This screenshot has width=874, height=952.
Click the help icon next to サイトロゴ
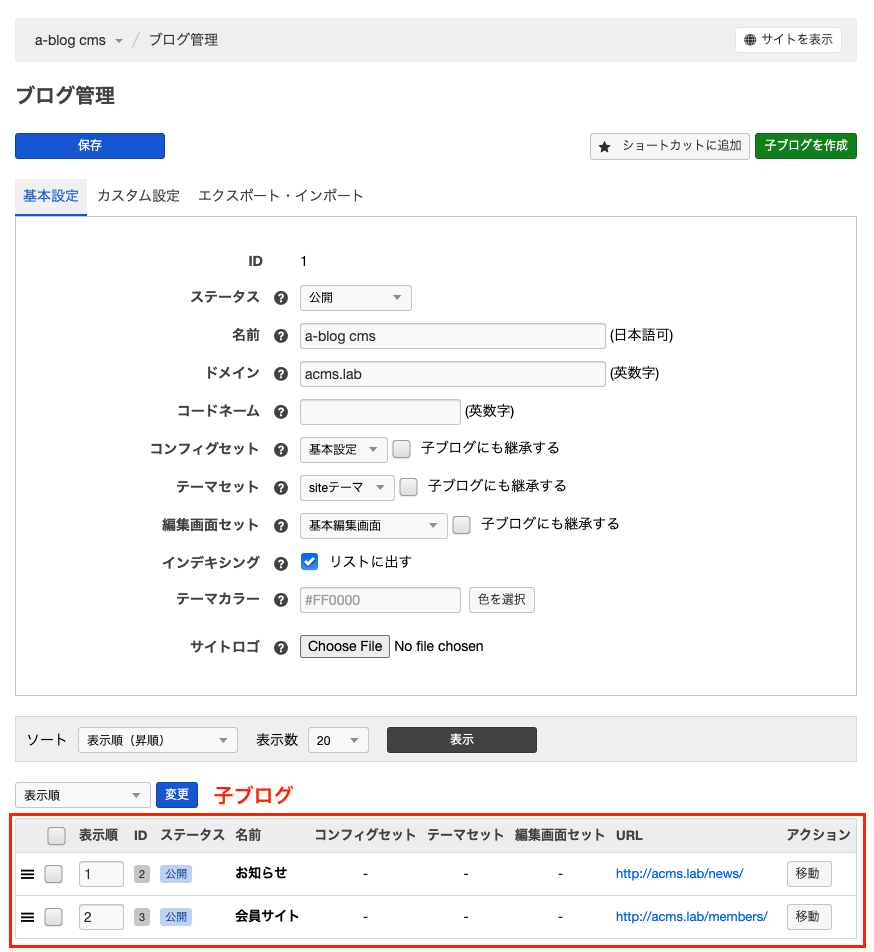[x=281, y=647]
